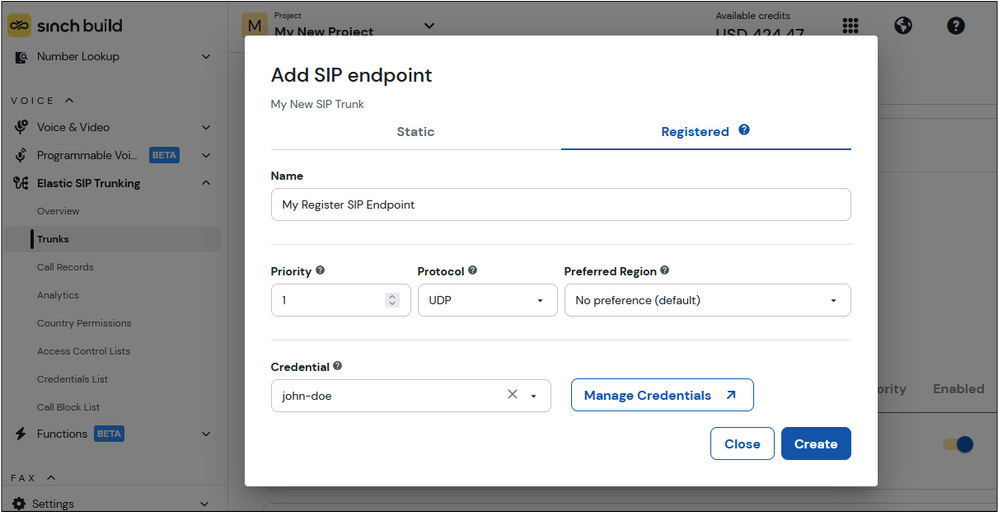The width and height of the screenshot is (998, 512).
Task: Open Analytics in the sidebar
Action: coord(58,295)
